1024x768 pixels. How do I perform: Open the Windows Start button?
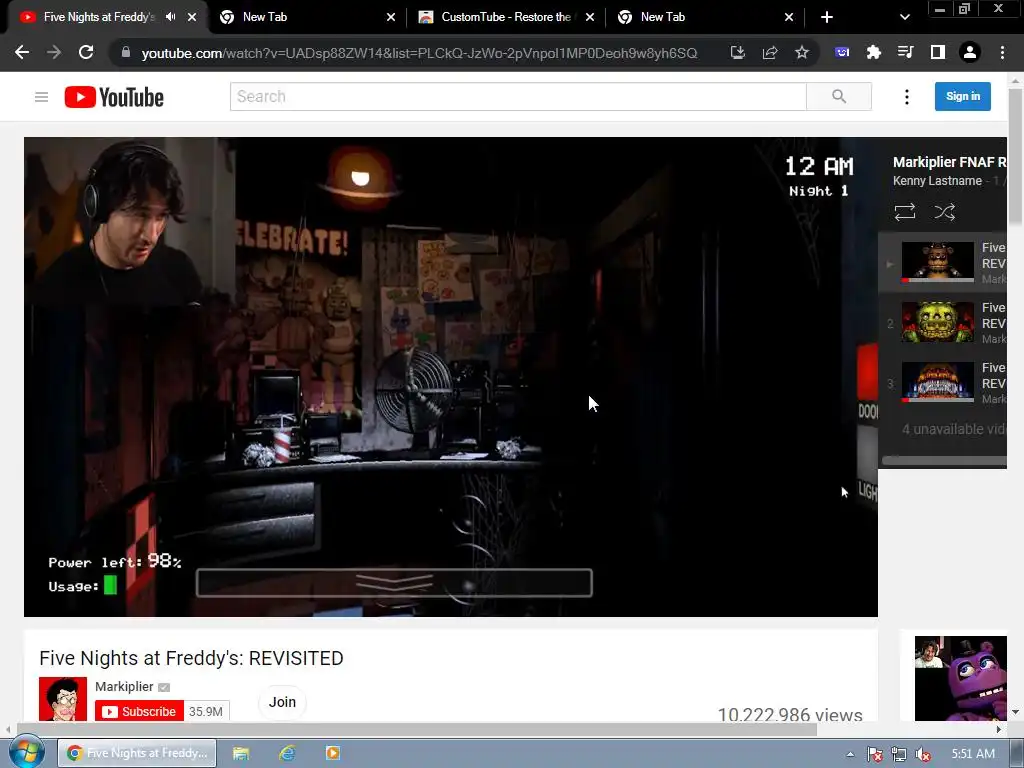coord(26,753)
